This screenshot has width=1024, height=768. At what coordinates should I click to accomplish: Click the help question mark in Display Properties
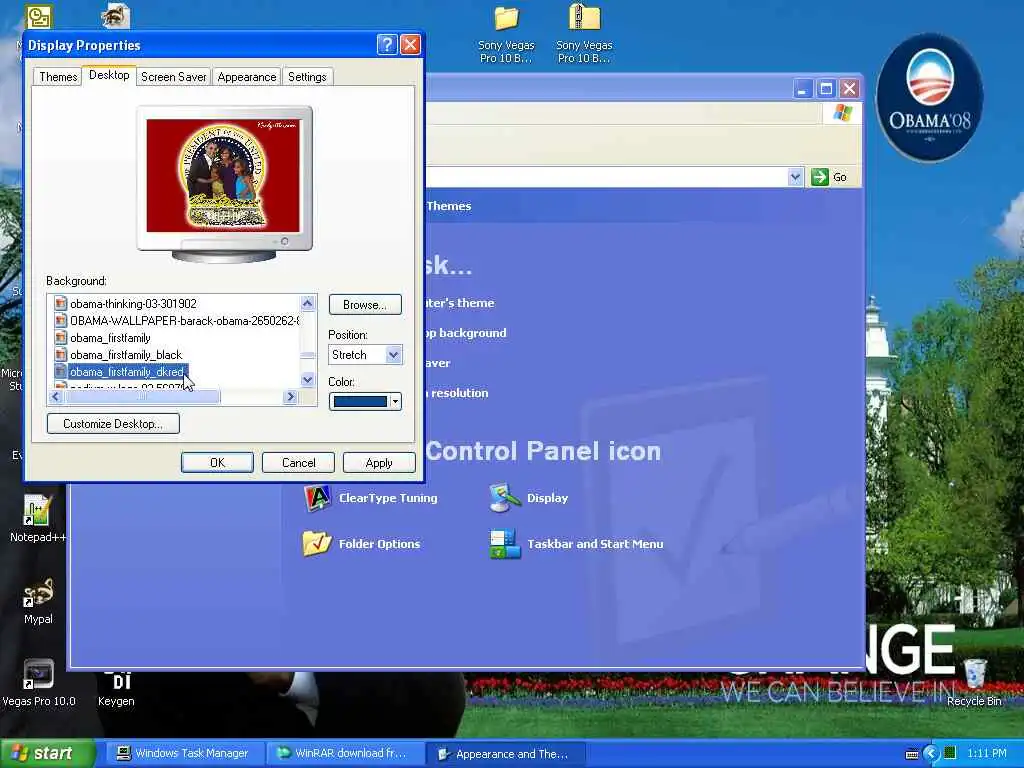tap(387, 44)
